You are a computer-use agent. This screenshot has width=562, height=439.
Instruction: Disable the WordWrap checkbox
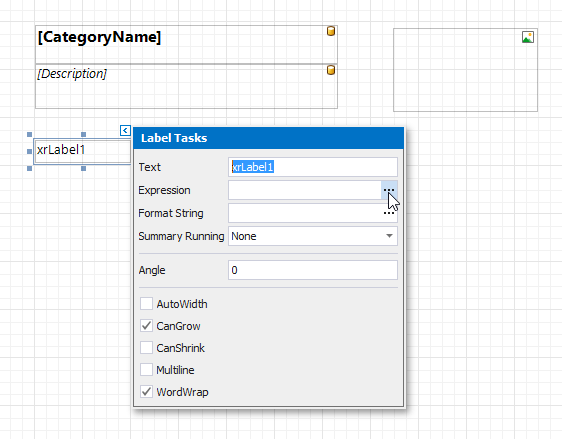coord(146,392)
